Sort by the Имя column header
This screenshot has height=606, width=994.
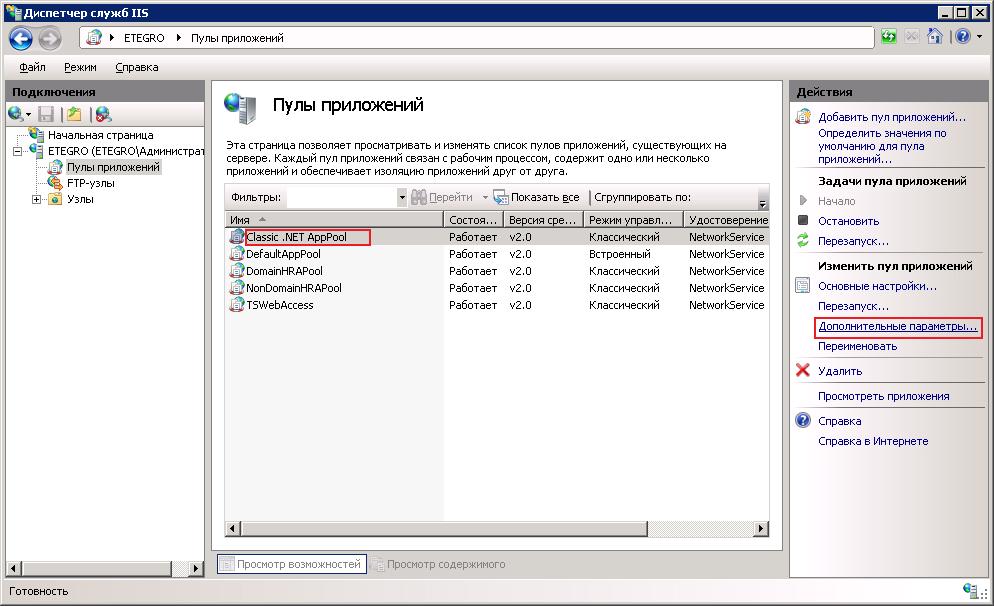[333, 220]
